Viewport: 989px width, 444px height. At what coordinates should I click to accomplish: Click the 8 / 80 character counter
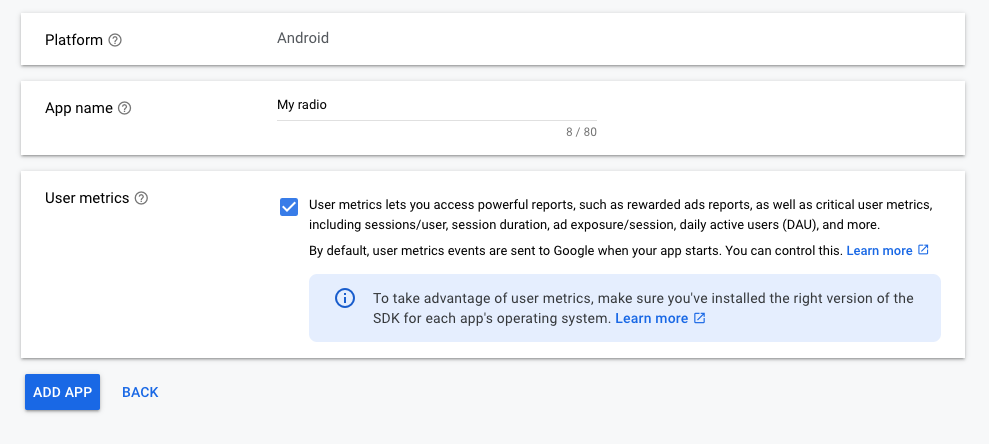[x=581, y=132]
